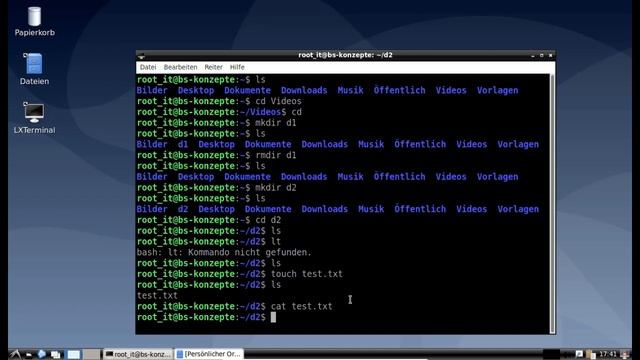Click the terminal cursor at the last prompt
Image resolution: width=640 pixels, height=360 pixels.
click(x=273, y=317)
